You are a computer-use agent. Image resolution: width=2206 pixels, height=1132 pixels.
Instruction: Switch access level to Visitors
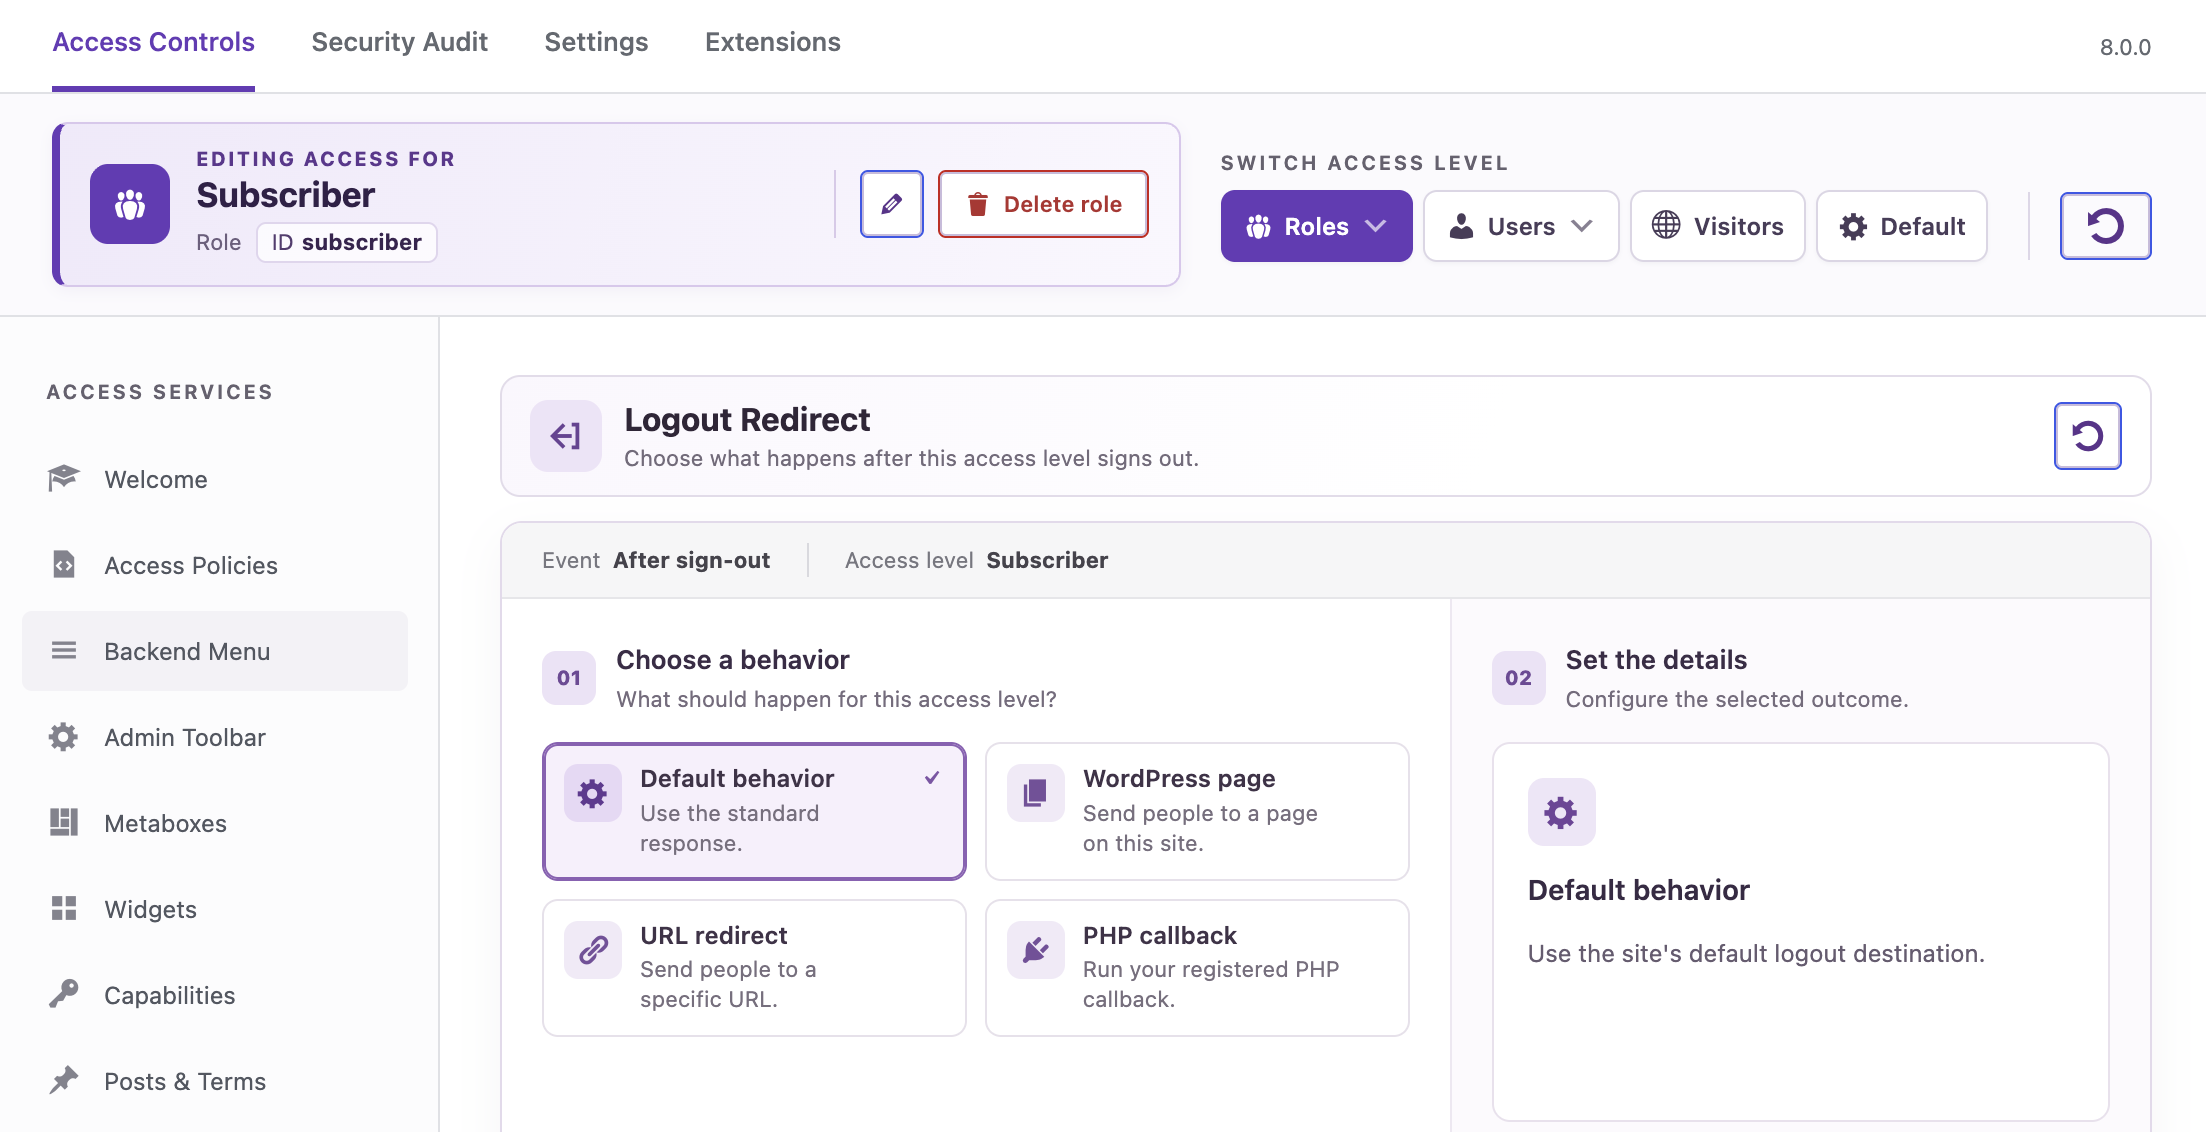click(1717, 226)
